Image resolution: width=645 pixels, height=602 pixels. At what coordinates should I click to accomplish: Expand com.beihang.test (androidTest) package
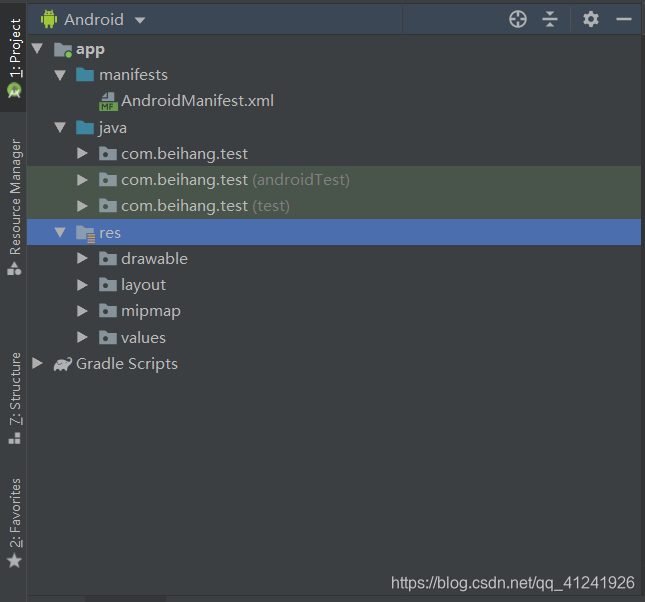82,180
